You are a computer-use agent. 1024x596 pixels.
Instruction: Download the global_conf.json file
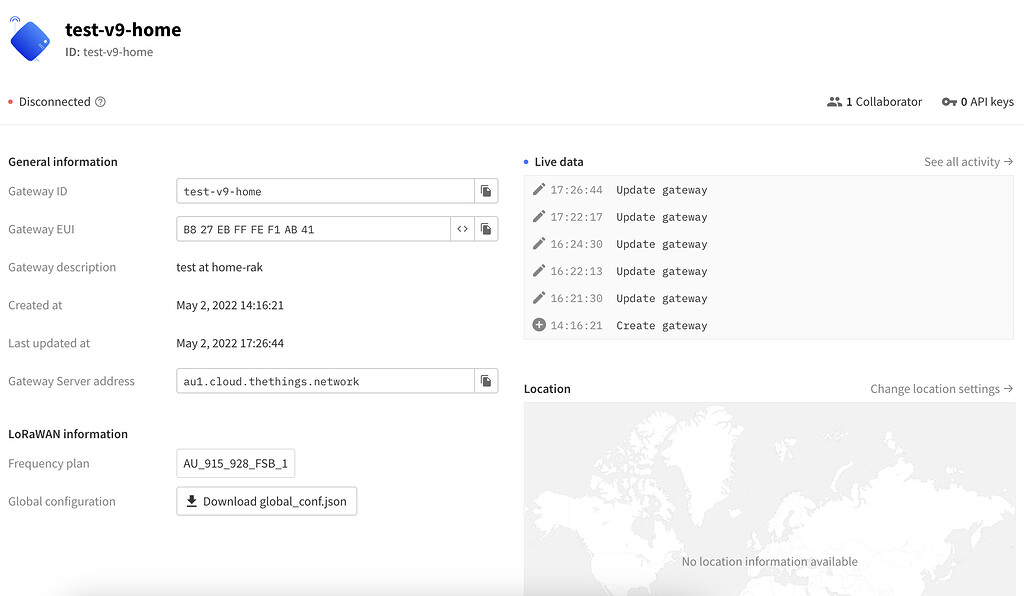click(266, 501)
